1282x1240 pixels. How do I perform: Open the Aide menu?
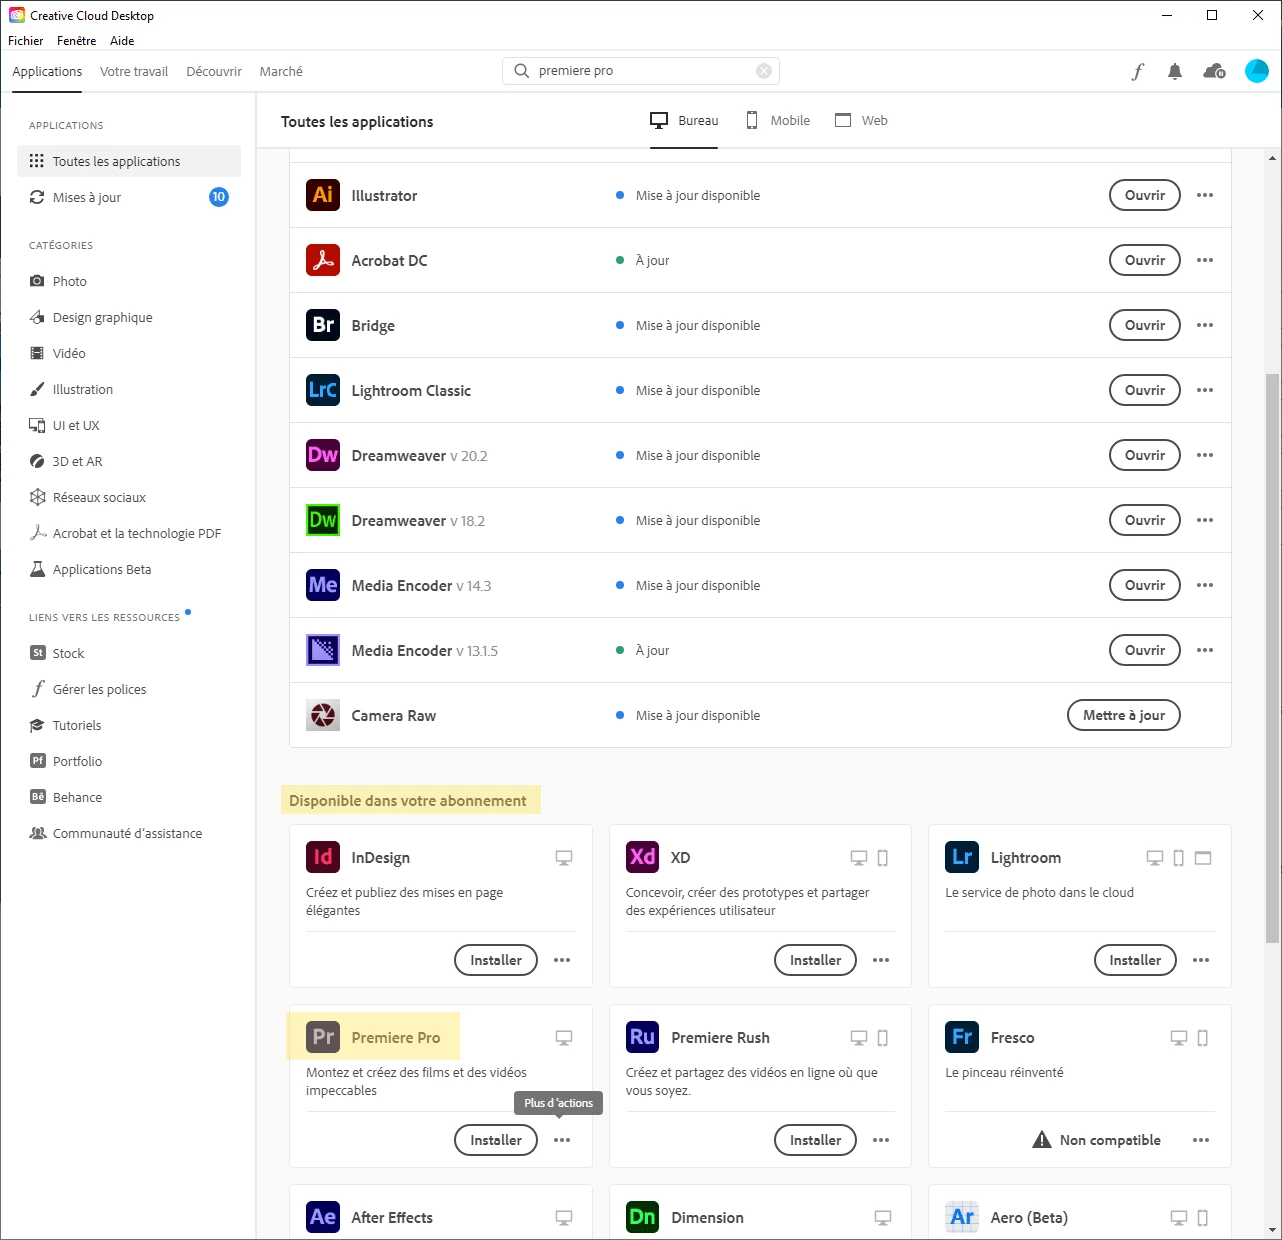click(x=122, y=41)
